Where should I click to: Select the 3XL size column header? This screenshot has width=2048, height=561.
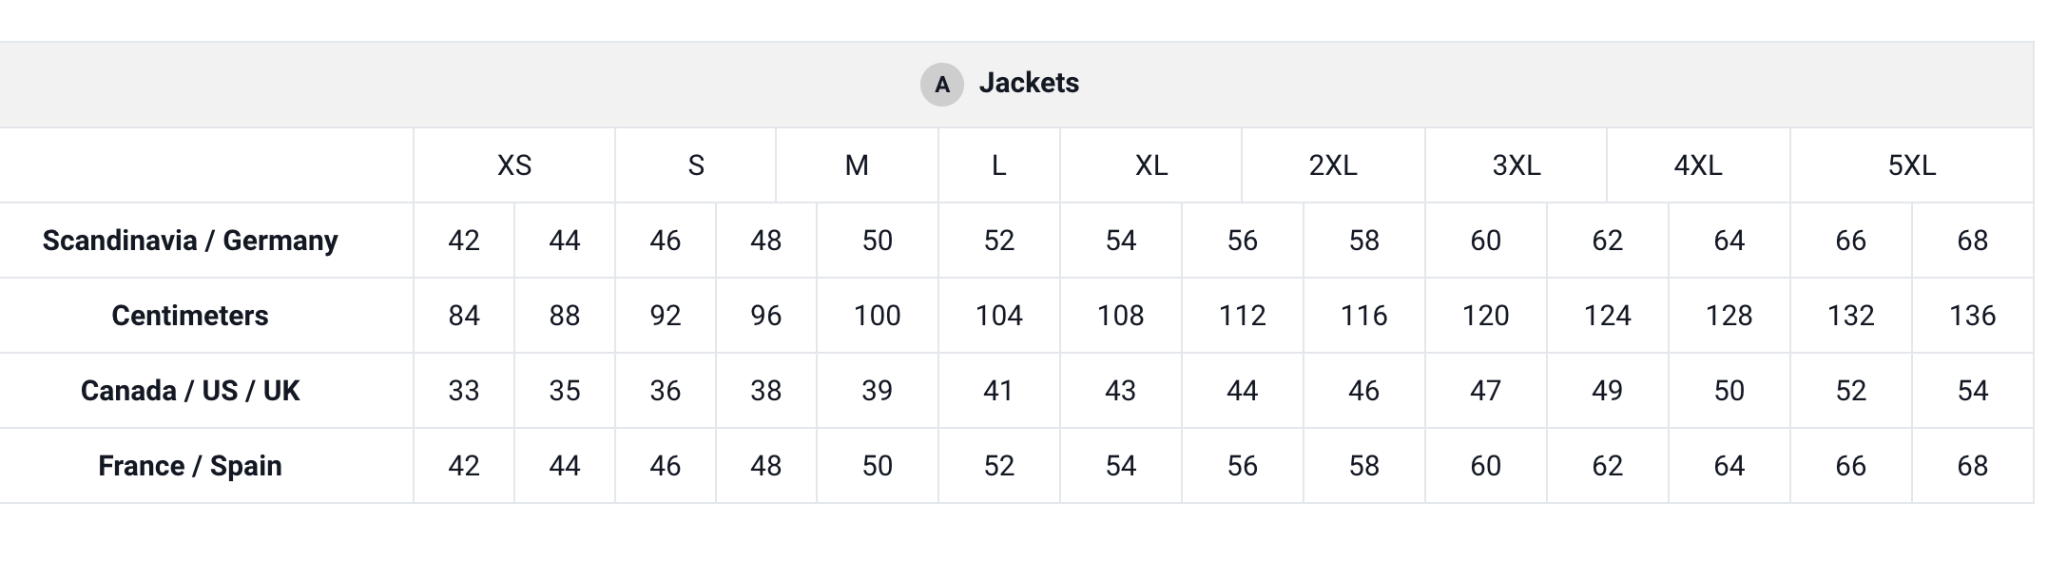(1516, 165)
